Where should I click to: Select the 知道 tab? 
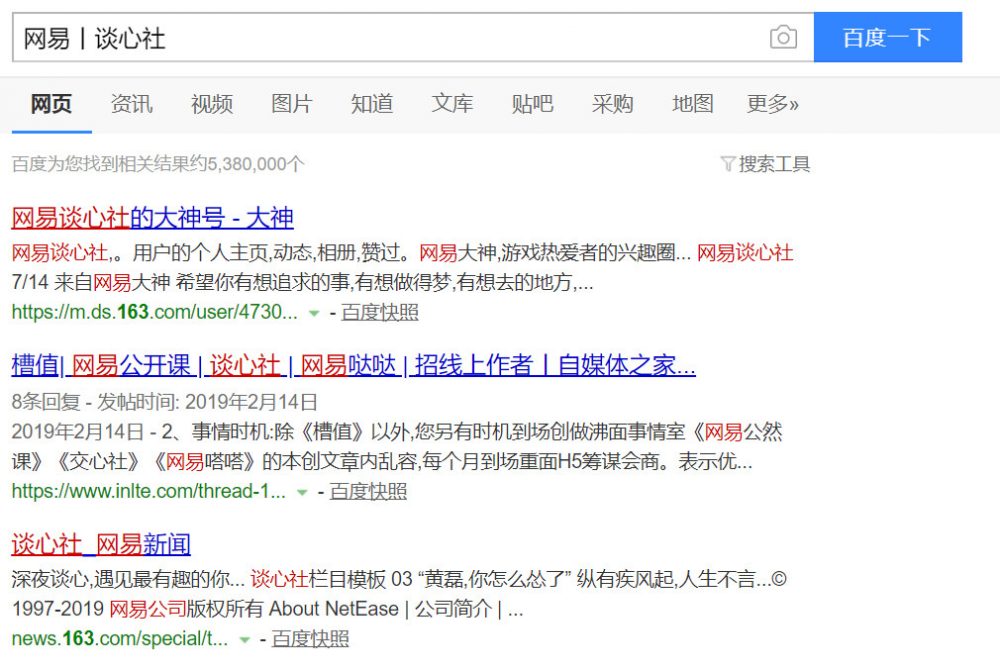tap(371, 104)
